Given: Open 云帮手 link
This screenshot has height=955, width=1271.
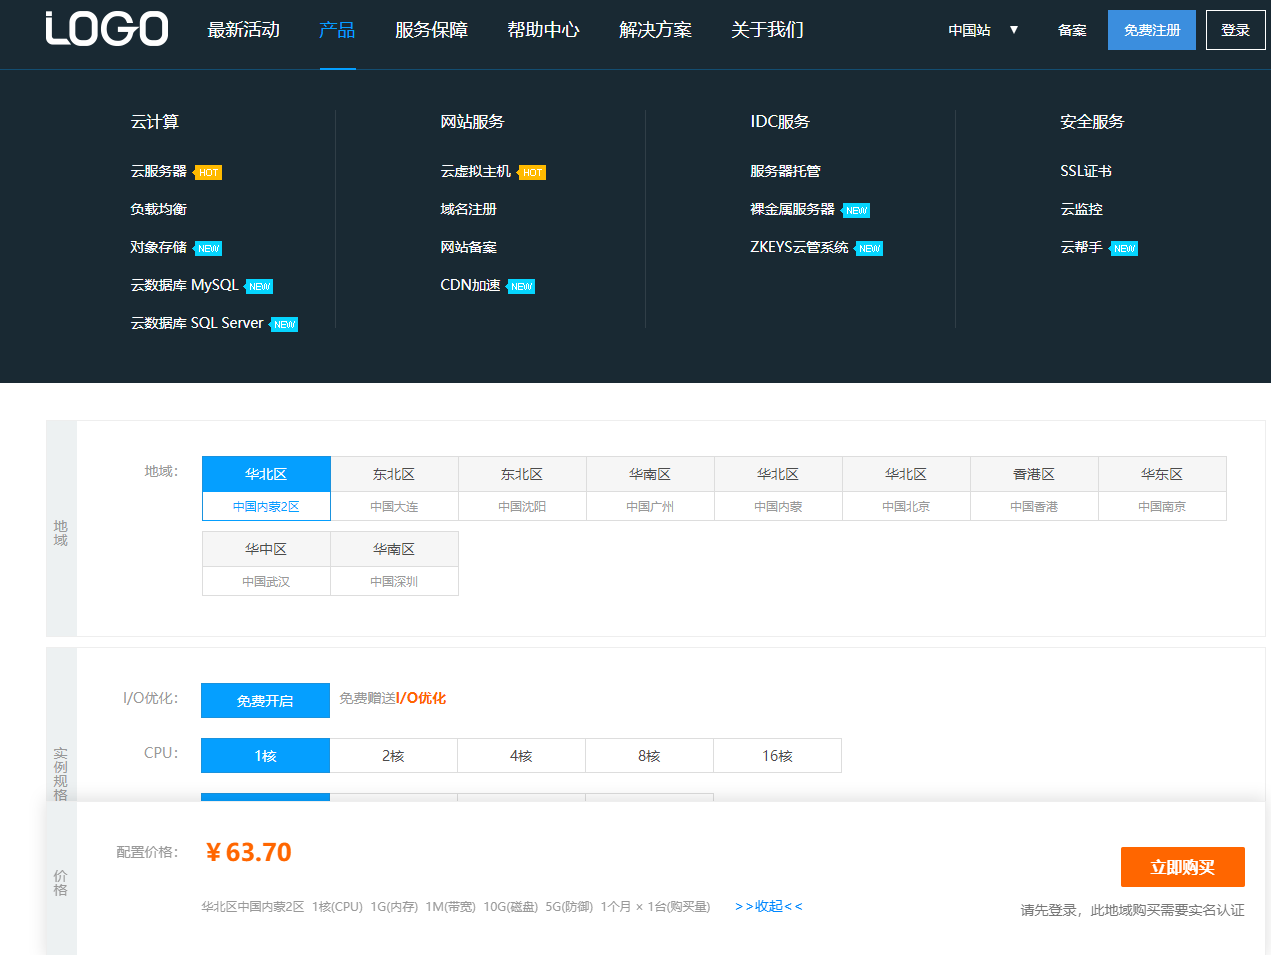Looking at the screenshot, I should coord(1081,247).
